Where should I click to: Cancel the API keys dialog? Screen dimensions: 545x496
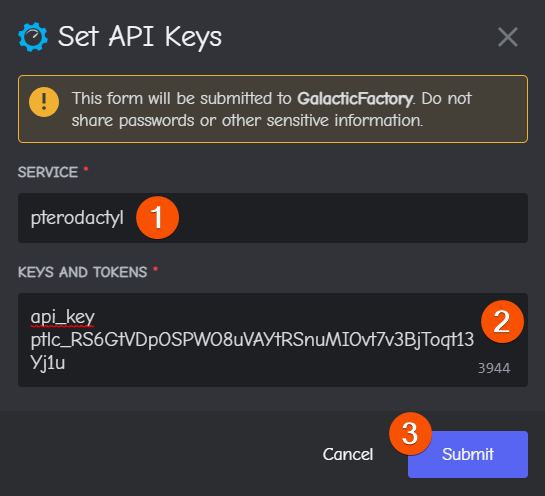tap(348, 454)
